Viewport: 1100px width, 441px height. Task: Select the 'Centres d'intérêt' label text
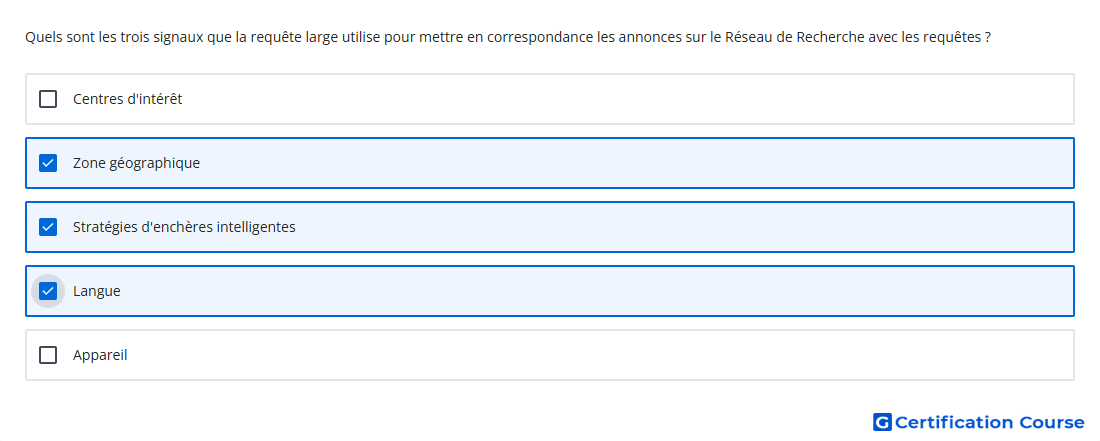point(128,99)
